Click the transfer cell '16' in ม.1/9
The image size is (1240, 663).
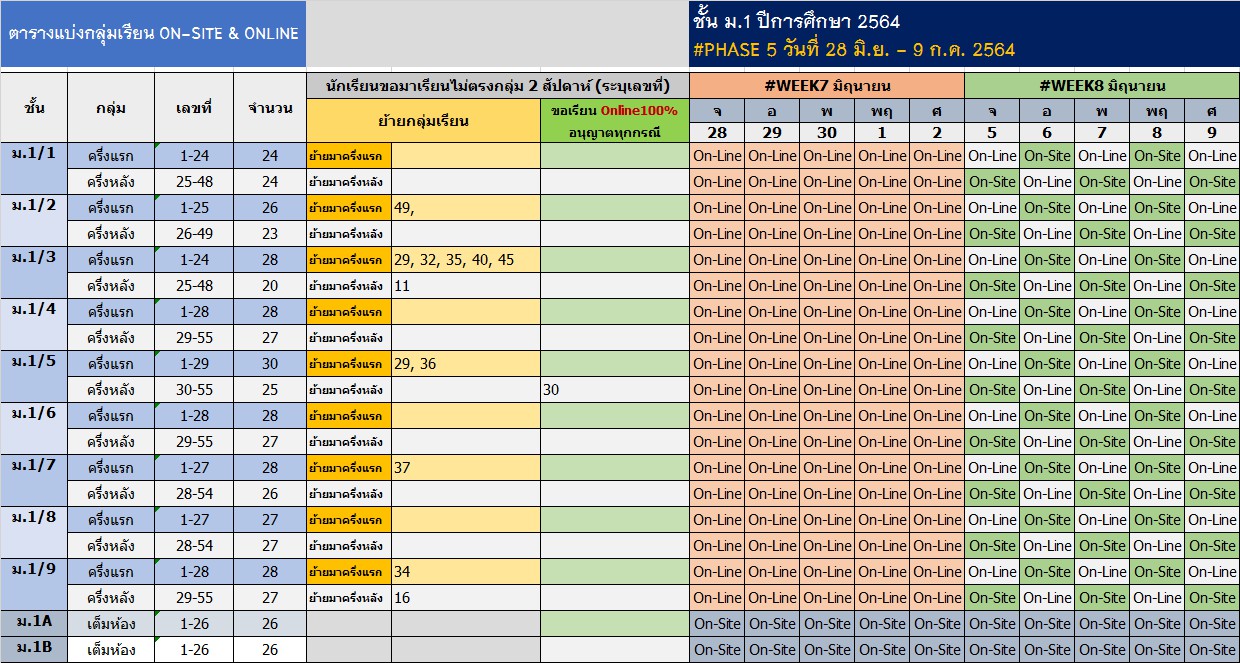pyautogui.click(x=466, y=598)
